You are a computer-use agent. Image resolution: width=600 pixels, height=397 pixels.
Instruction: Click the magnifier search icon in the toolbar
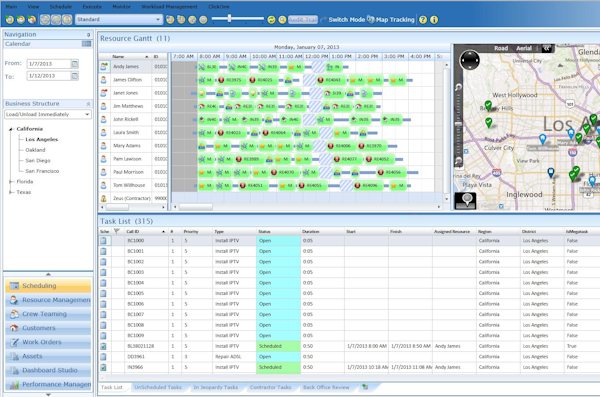pos(282,20)
